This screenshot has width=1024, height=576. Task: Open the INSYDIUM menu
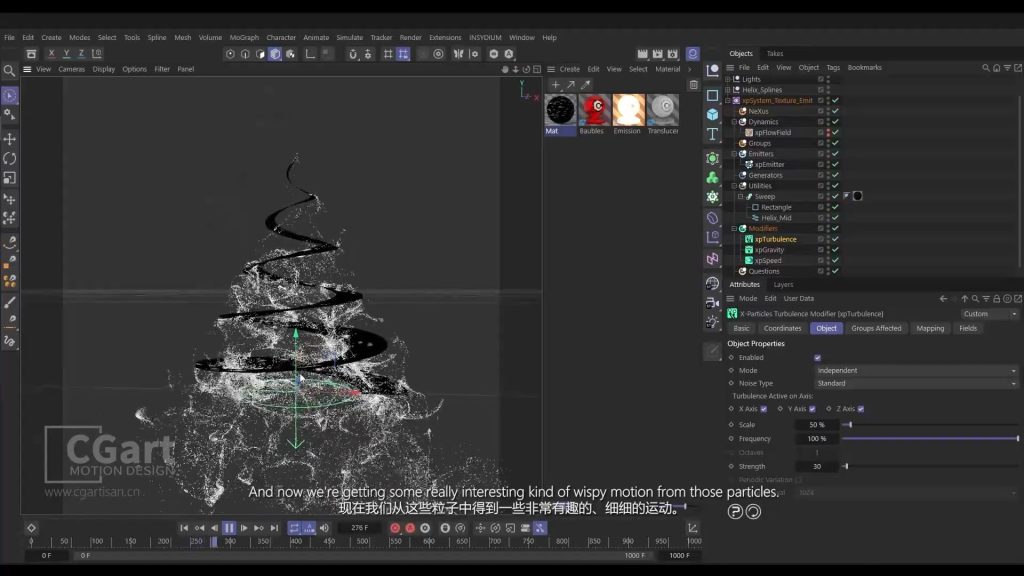coord(485,37)
